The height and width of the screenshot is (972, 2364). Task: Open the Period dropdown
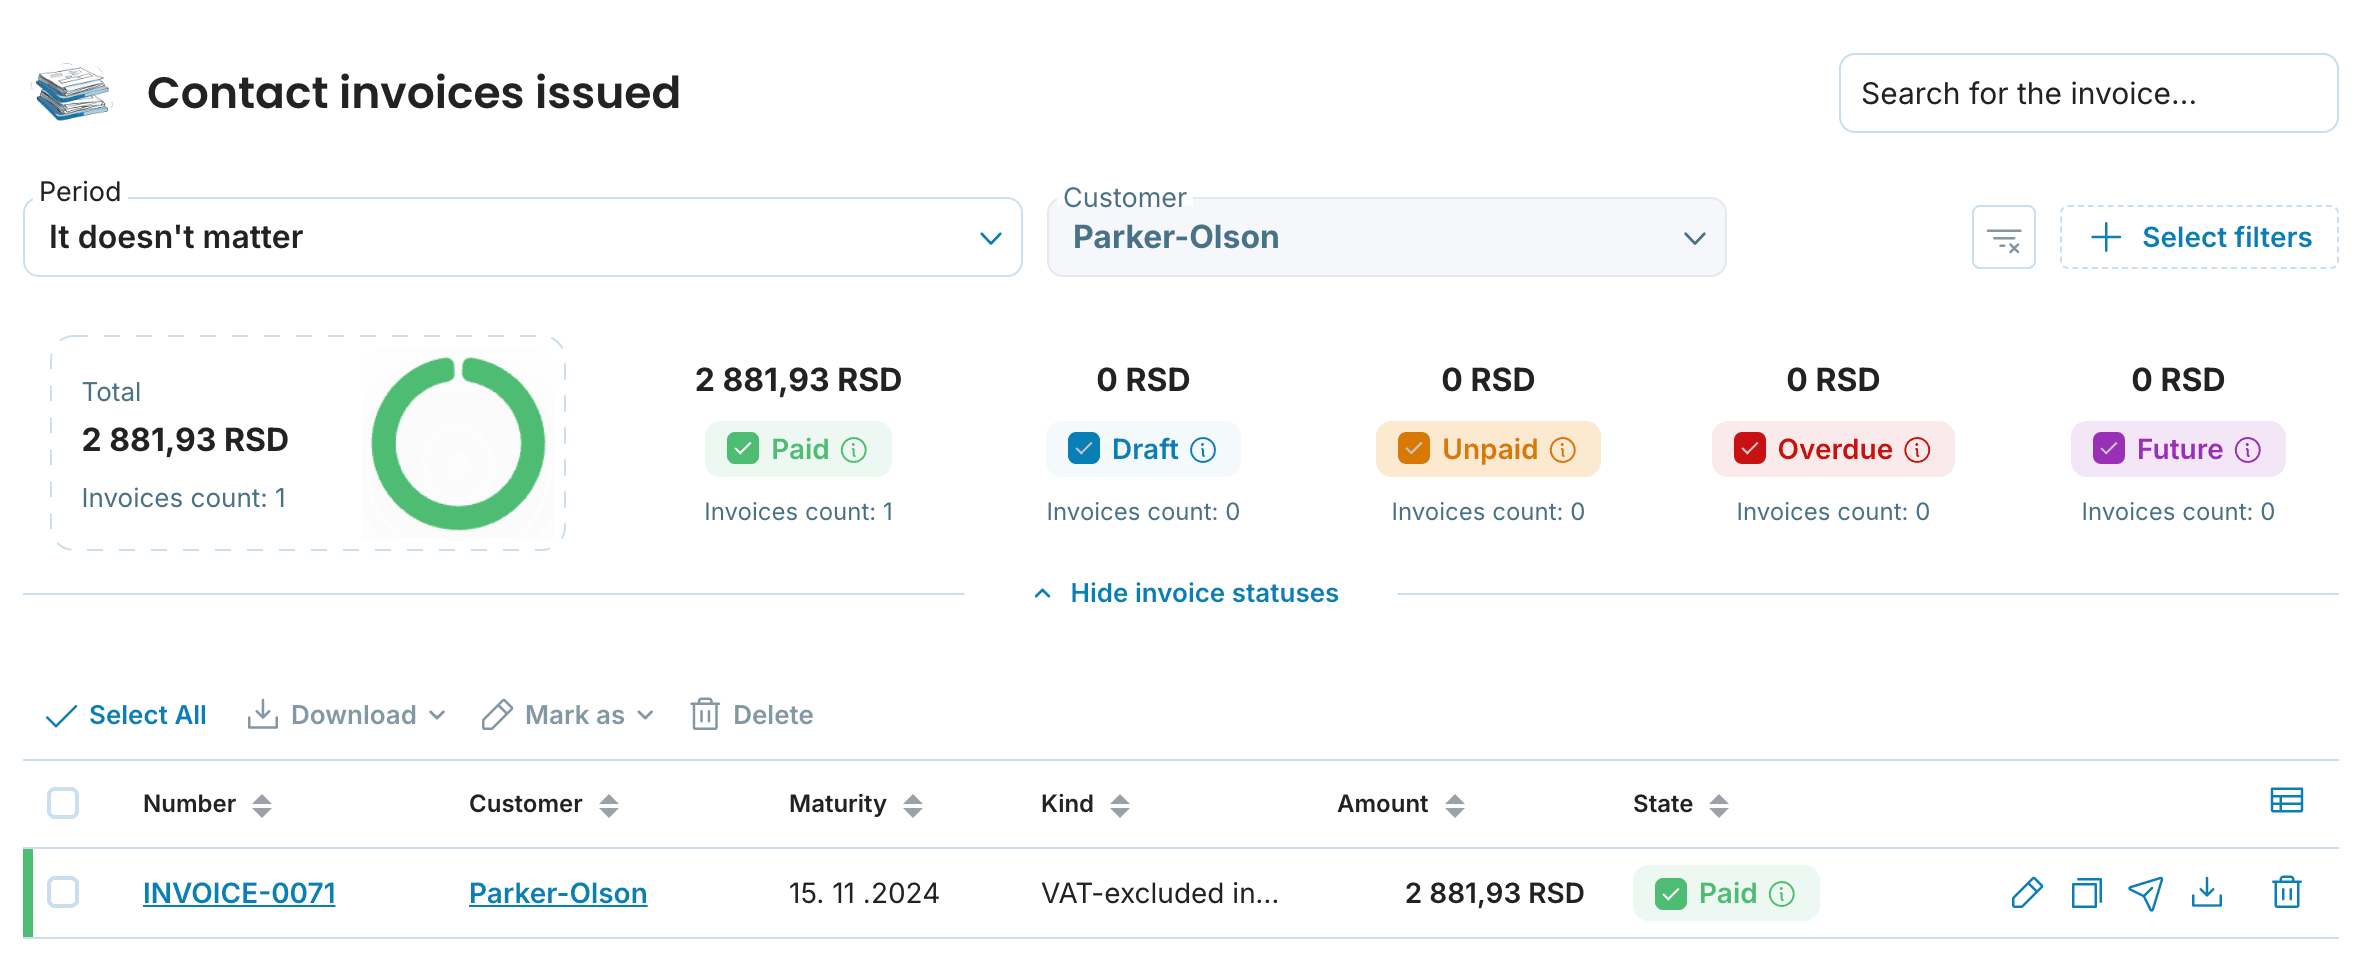(522, 238)
